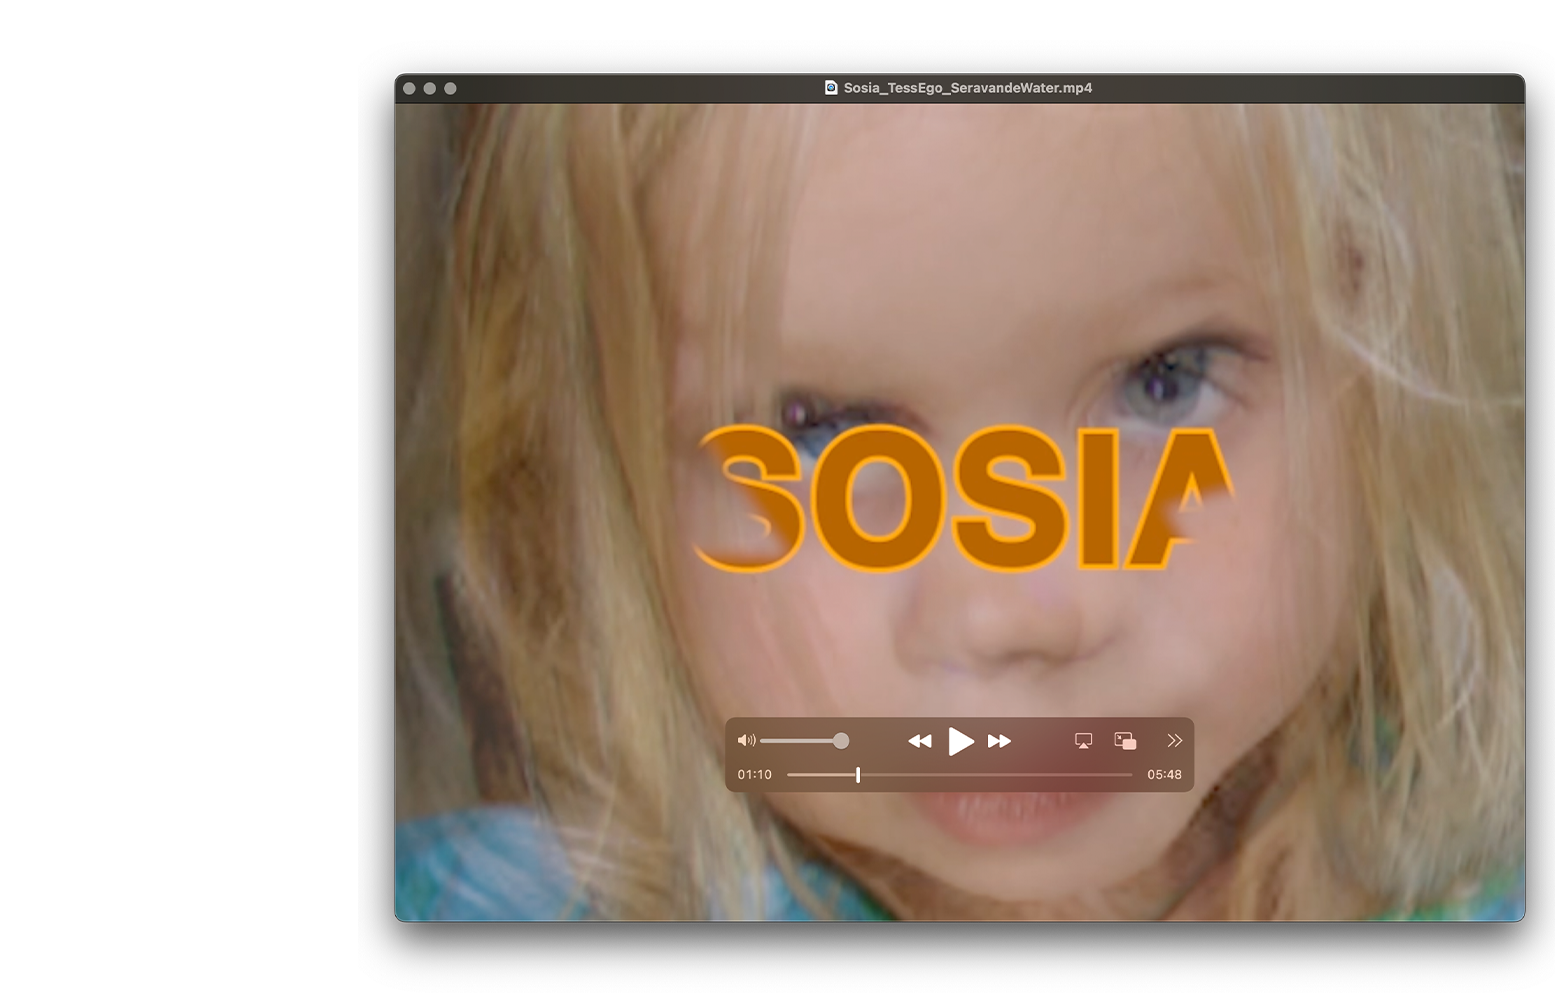1555x1000 pixels.
Task: Open the share and playback speed chevrons menu
Action: pyautogui.click(x=1174, y=741)
